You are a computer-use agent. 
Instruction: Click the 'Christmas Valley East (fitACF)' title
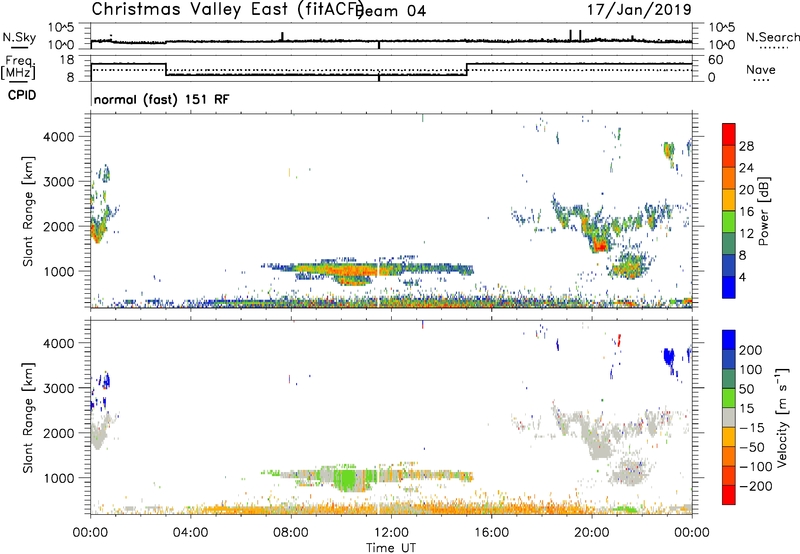pyautogui.click(x=228, y=9)
